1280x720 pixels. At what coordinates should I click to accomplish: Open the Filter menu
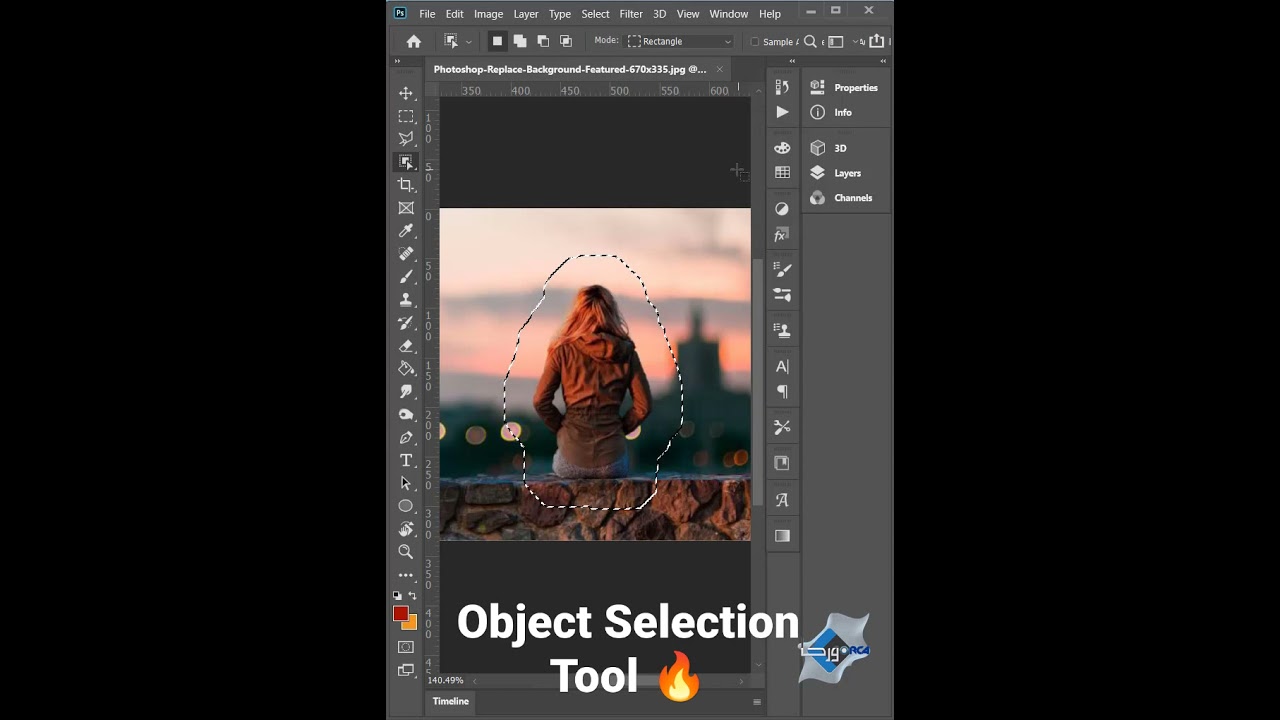tap(631, 14)
